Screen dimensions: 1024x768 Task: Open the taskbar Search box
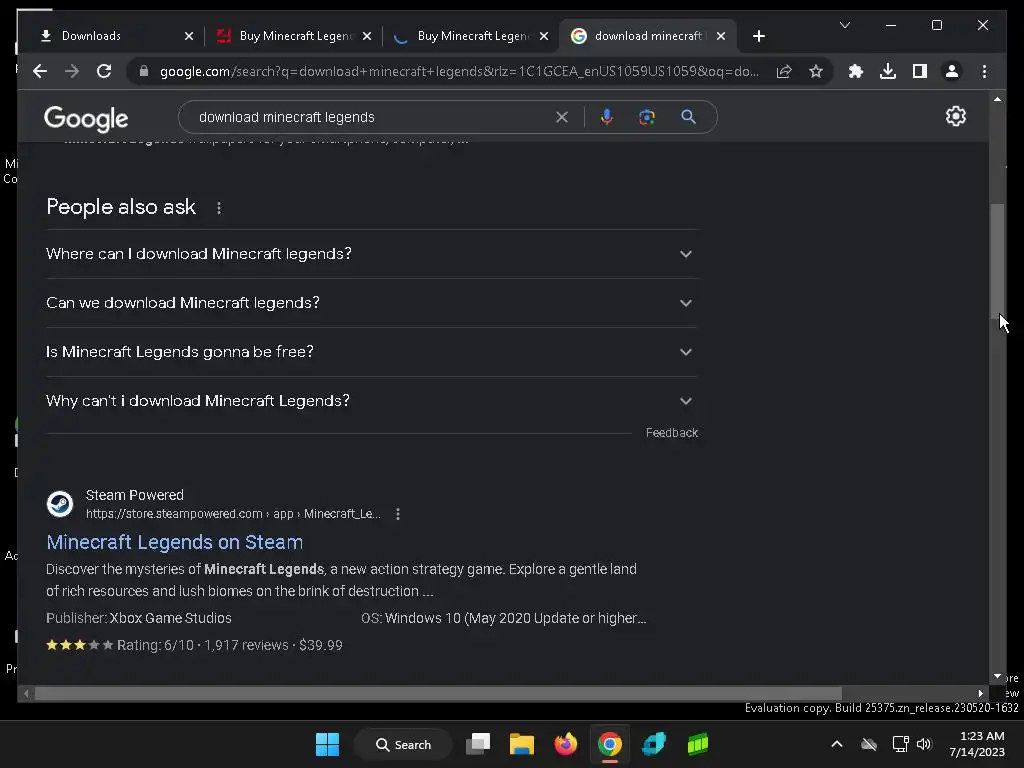(x=403, y=744)
